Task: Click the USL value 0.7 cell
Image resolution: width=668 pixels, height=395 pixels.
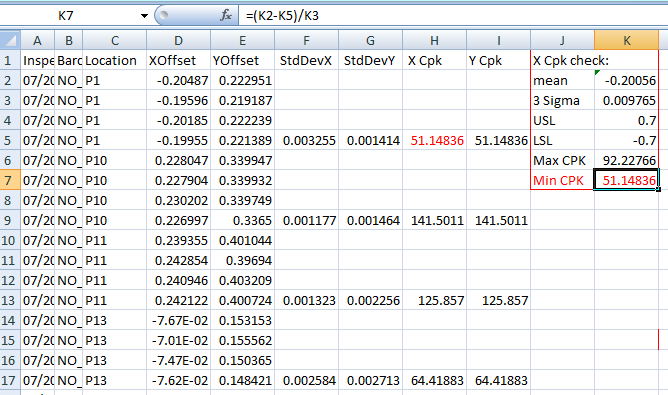Action: (x=627, y=121)
